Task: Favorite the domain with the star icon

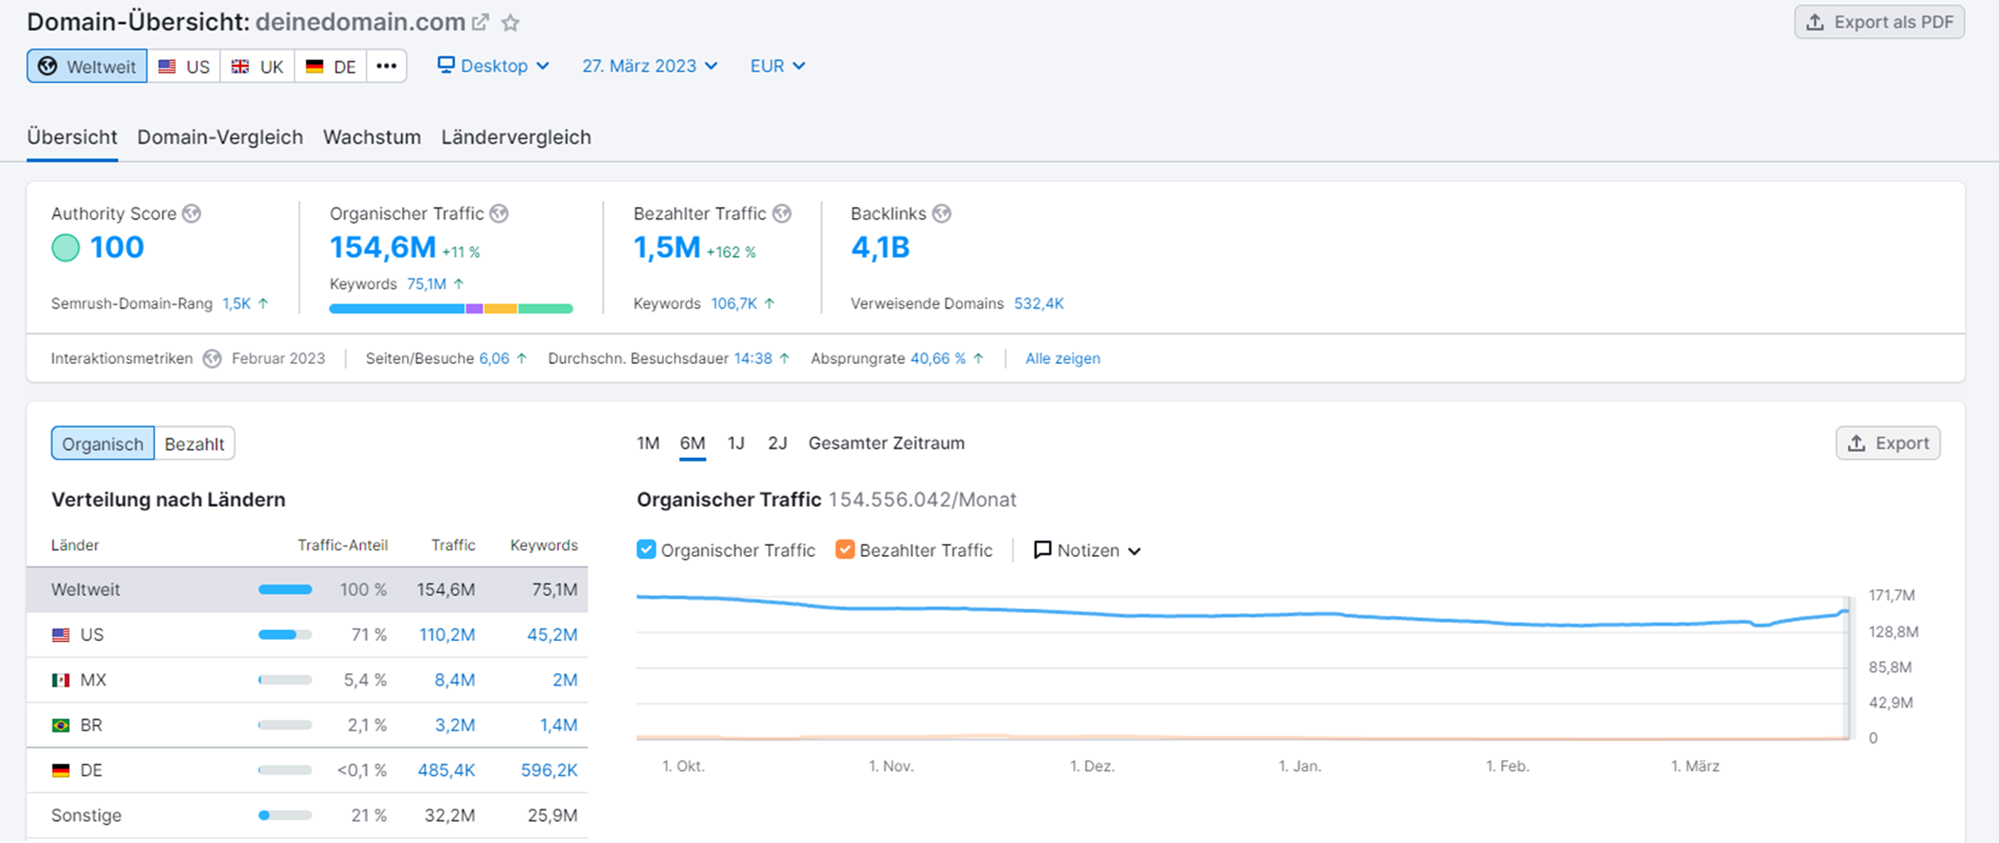Action: (x=510, y=22)
